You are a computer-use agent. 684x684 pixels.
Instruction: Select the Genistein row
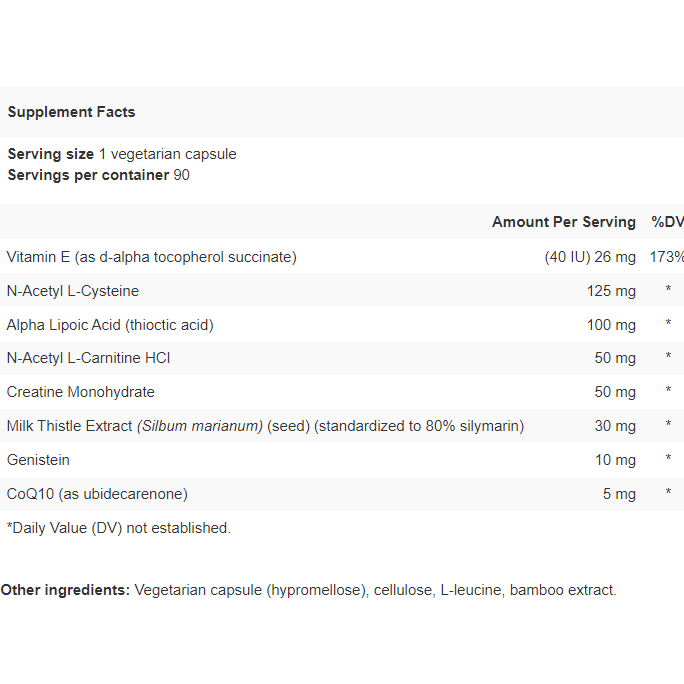342,460
